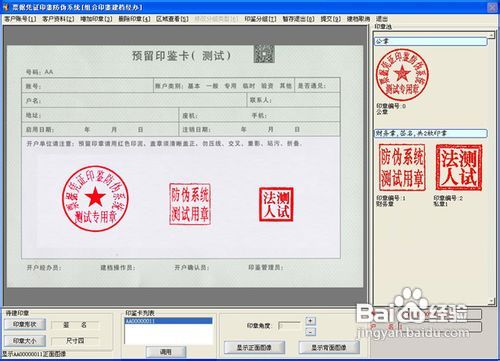Screen dimensions: 500x361
Task: Click 建档取消 in the menu bar
Action: pos(358,19)
